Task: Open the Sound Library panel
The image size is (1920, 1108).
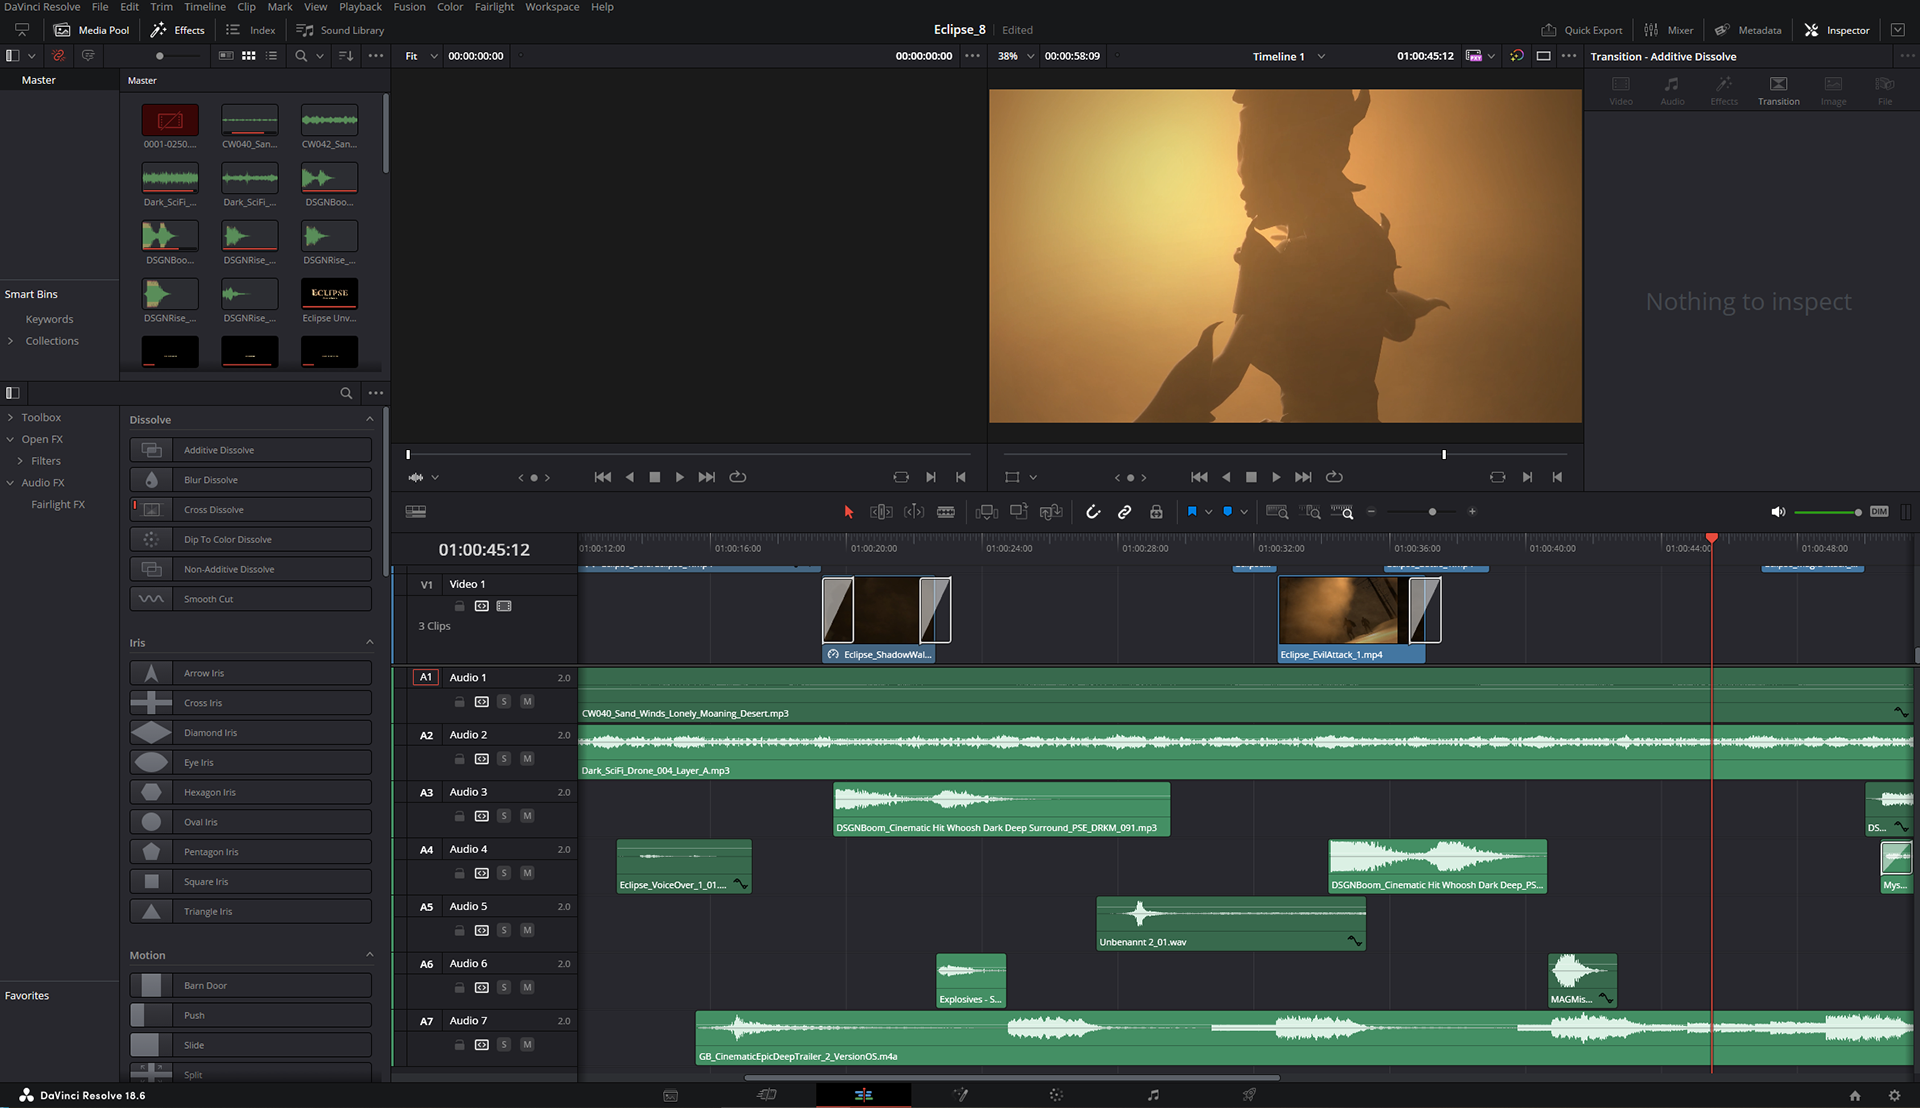Action: (341, 30)
